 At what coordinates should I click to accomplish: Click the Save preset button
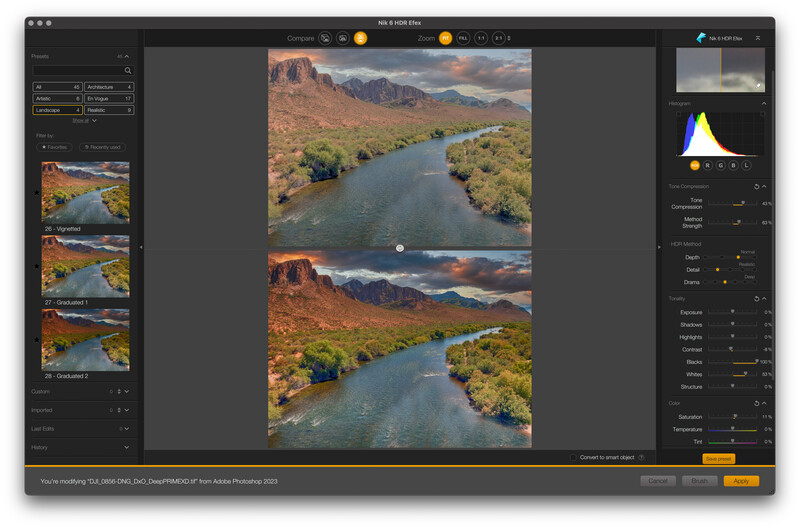(x=718, y=459)
